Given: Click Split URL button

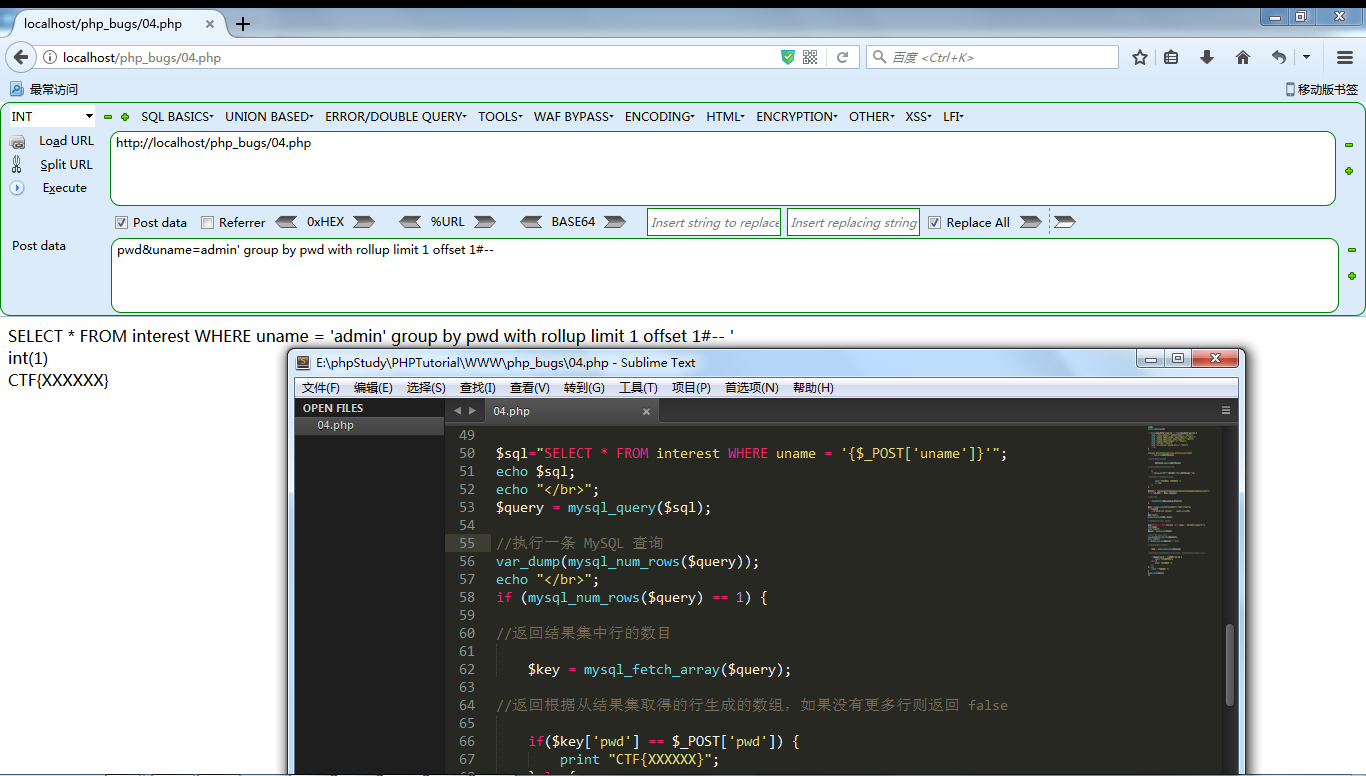Looking at the screenshot, I should point(66,165).
